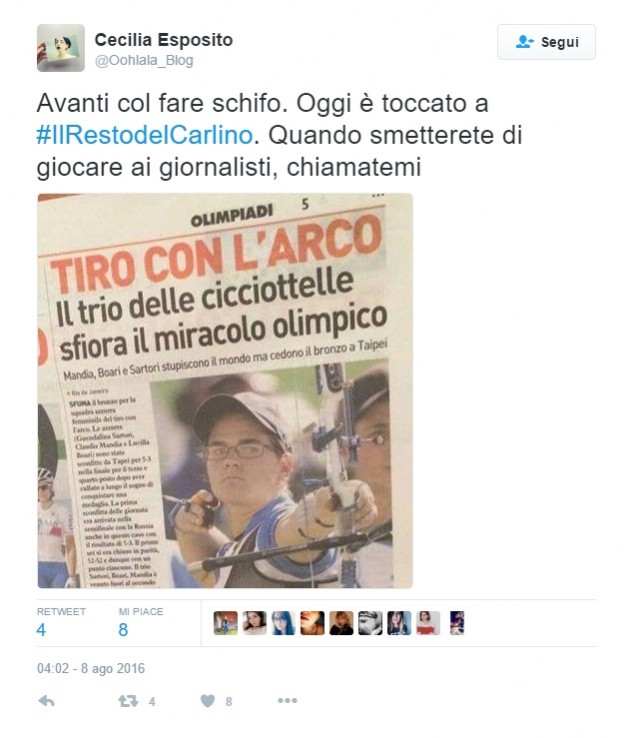Open the black-and-white liker avatar

click(370, 623)
